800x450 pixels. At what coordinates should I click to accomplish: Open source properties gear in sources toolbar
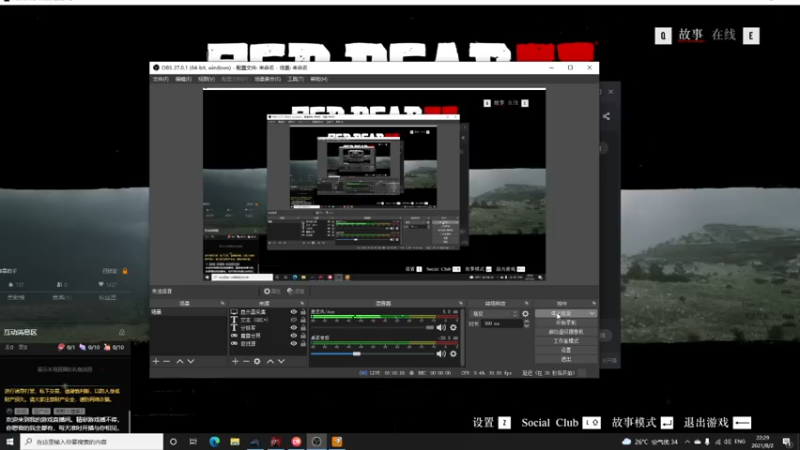pos(257,361)
